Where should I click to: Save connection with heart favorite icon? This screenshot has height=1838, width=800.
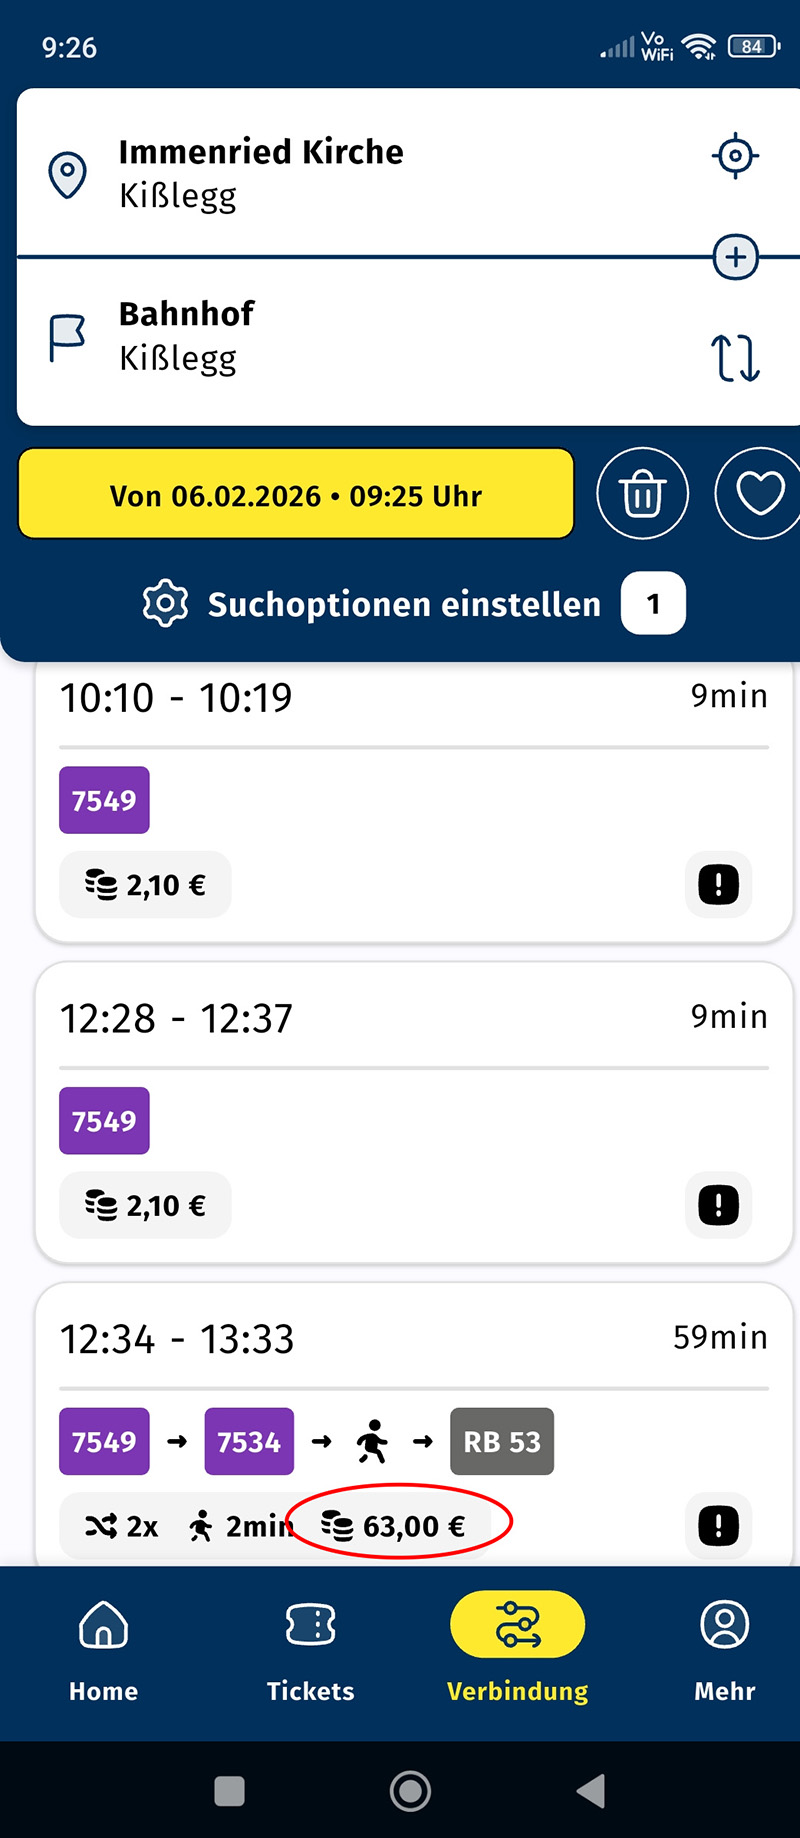tap(759, 494)
